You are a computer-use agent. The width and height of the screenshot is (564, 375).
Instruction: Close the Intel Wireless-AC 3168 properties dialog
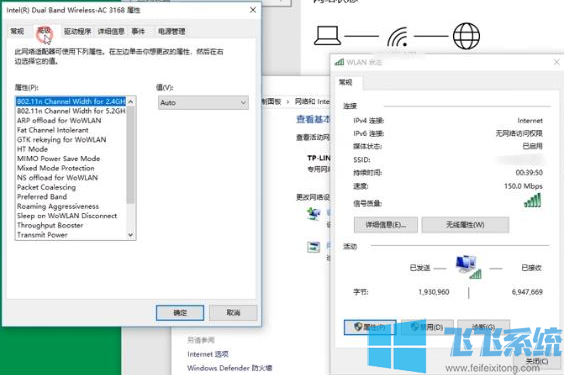[253, 10]
